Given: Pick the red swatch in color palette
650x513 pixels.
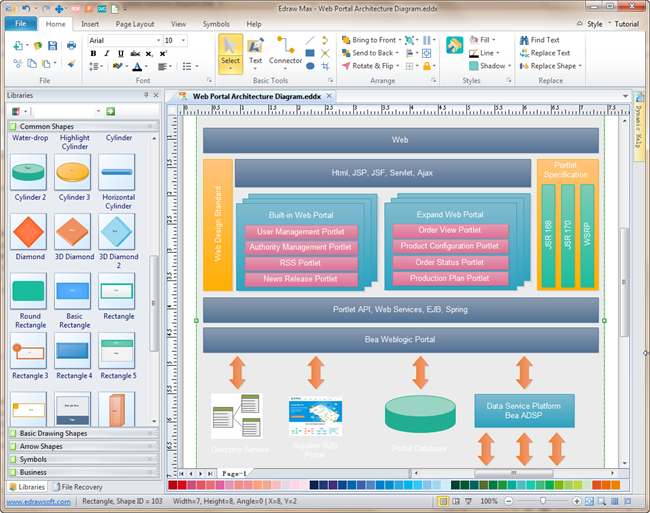Looking at the screenshot, I should 183,485.
